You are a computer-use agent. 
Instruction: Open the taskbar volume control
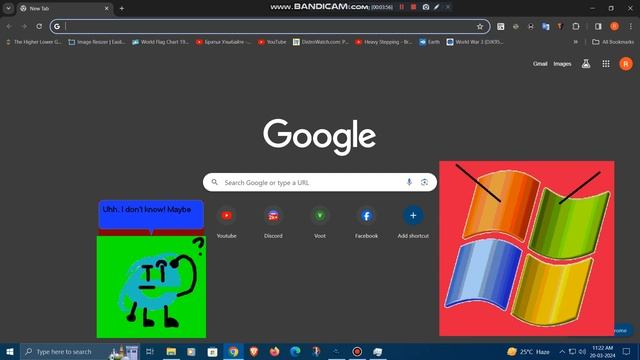tap(582, 351)
